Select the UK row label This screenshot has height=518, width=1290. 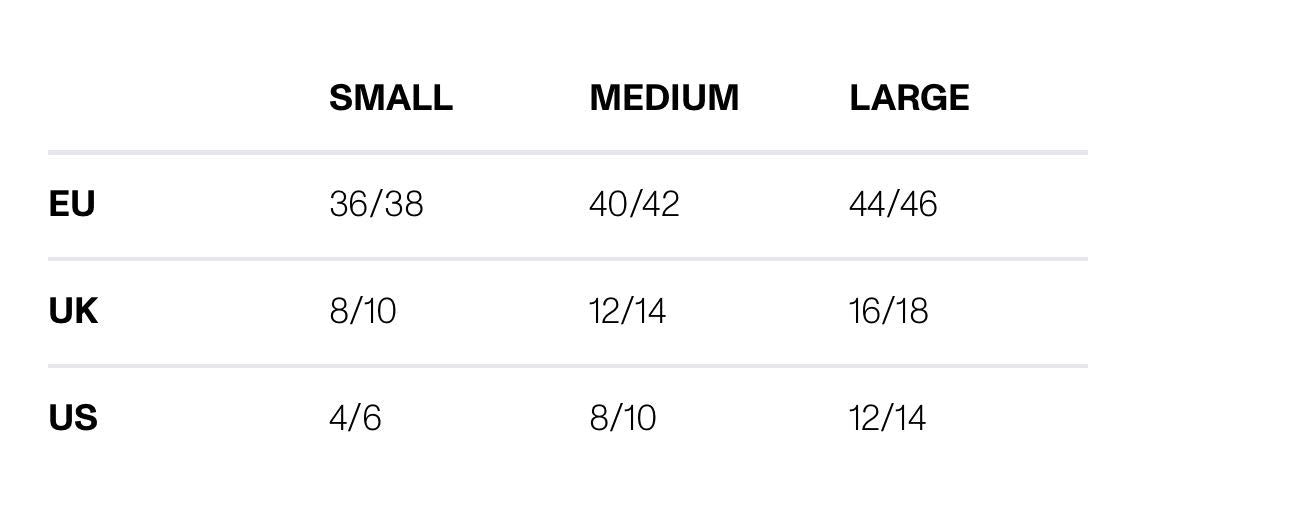click(x=72, y=311)
